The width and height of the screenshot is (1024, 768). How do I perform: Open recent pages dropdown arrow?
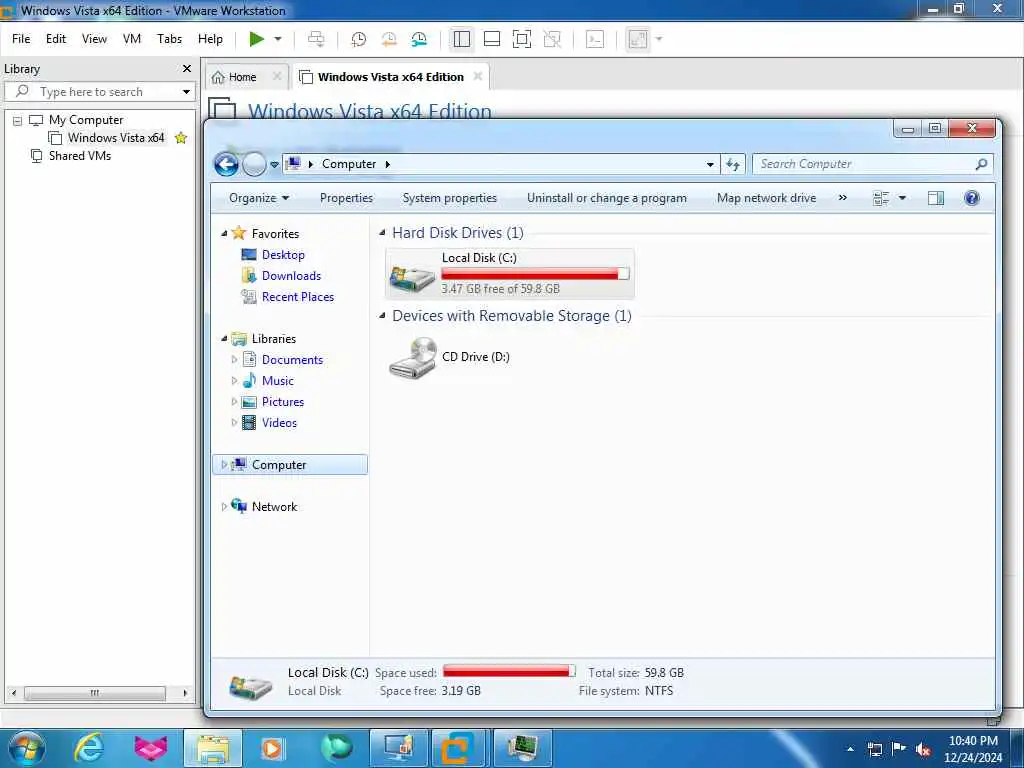click(x=275, y=165)
